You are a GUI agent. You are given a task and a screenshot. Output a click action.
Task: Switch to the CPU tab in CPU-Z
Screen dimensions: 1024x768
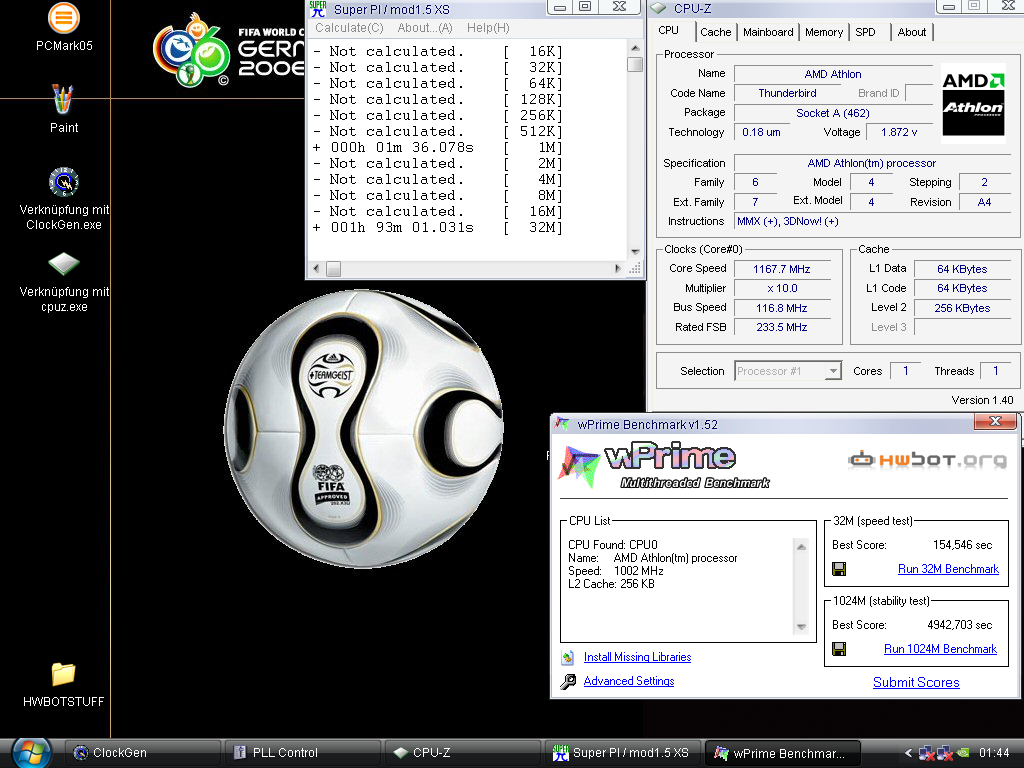tap(668, 31)
